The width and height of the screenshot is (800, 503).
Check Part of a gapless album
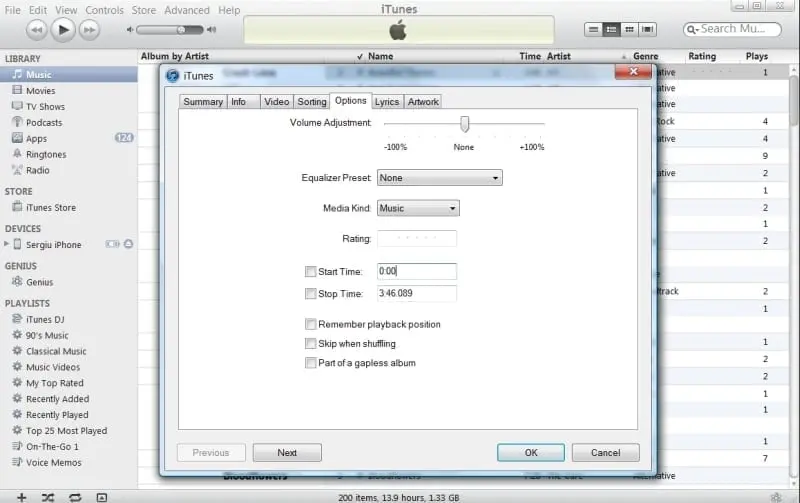310,363
